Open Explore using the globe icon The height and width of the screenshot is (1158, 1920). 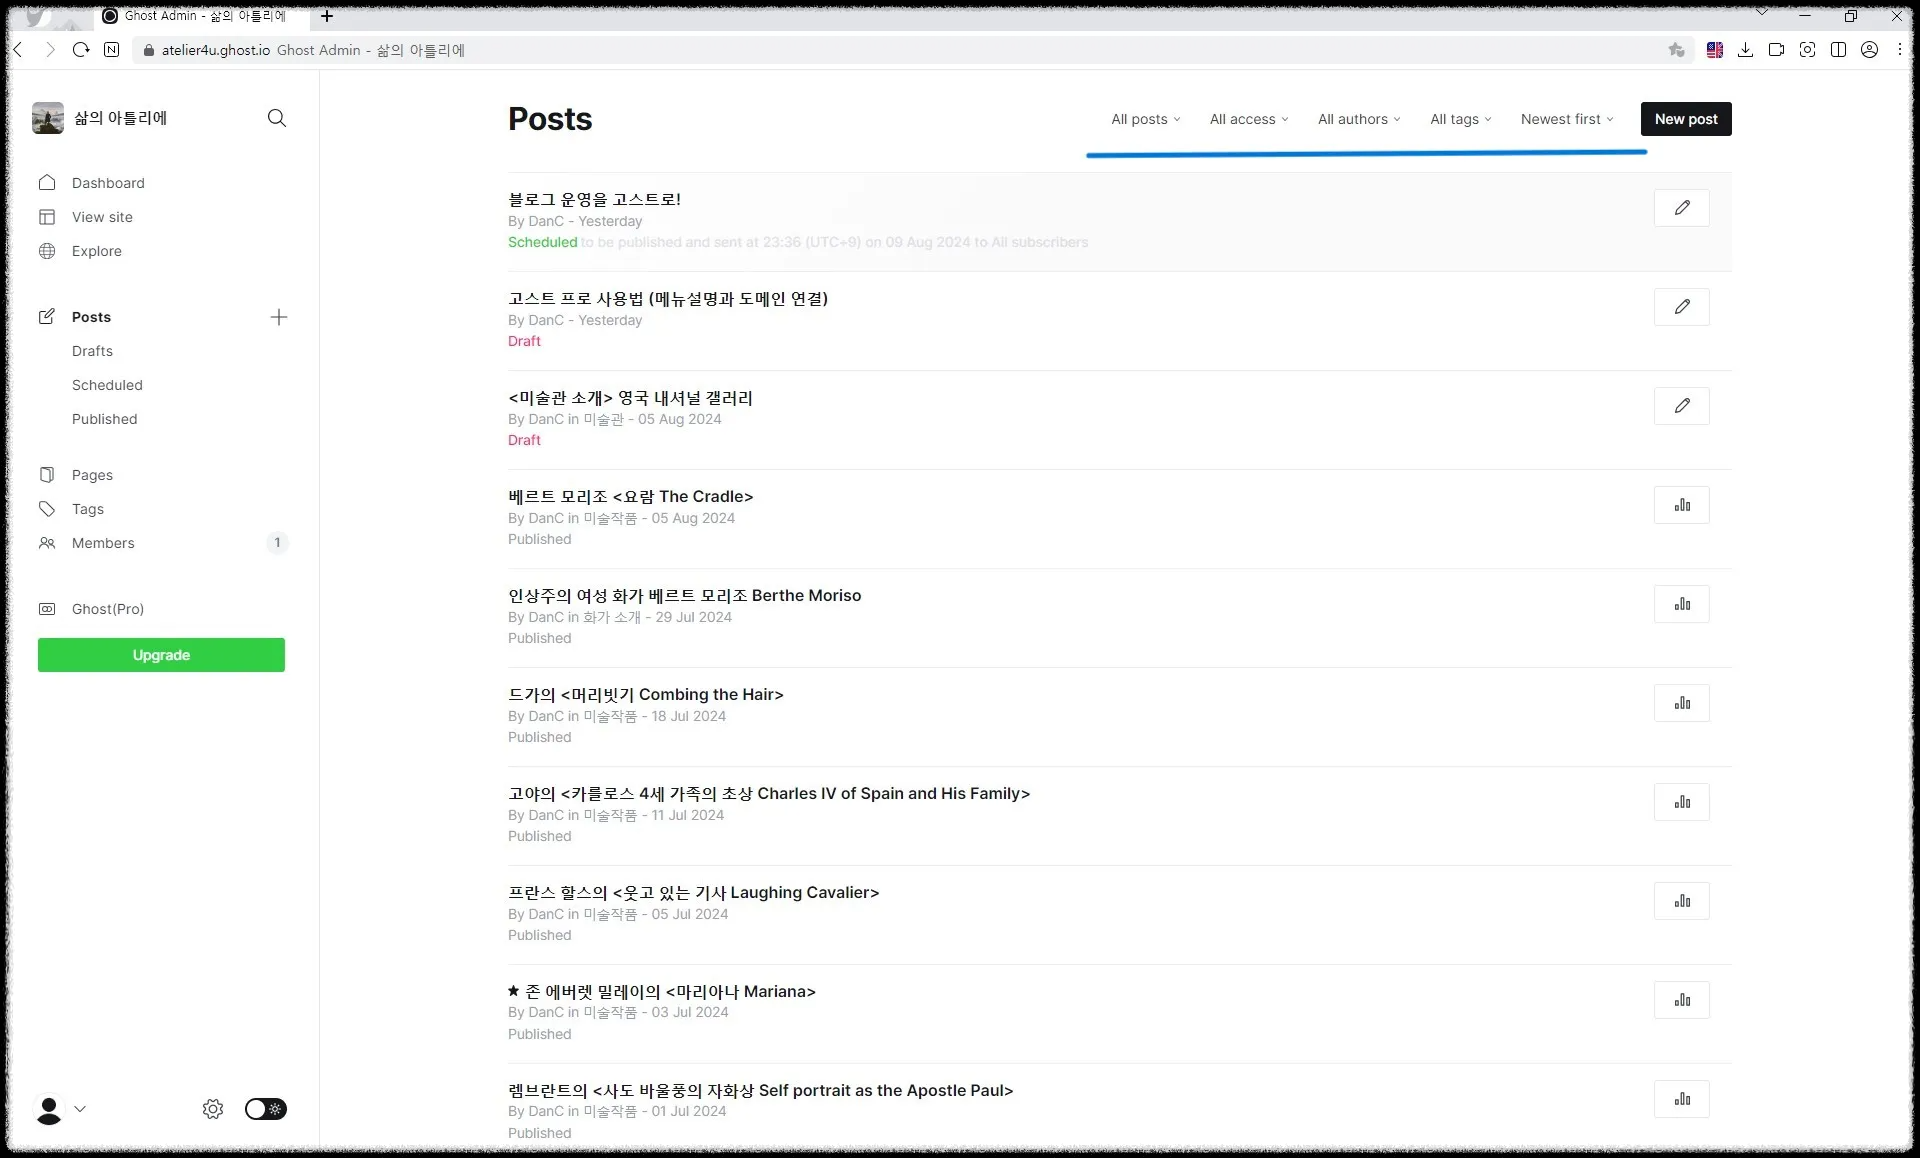click(47, 251)
